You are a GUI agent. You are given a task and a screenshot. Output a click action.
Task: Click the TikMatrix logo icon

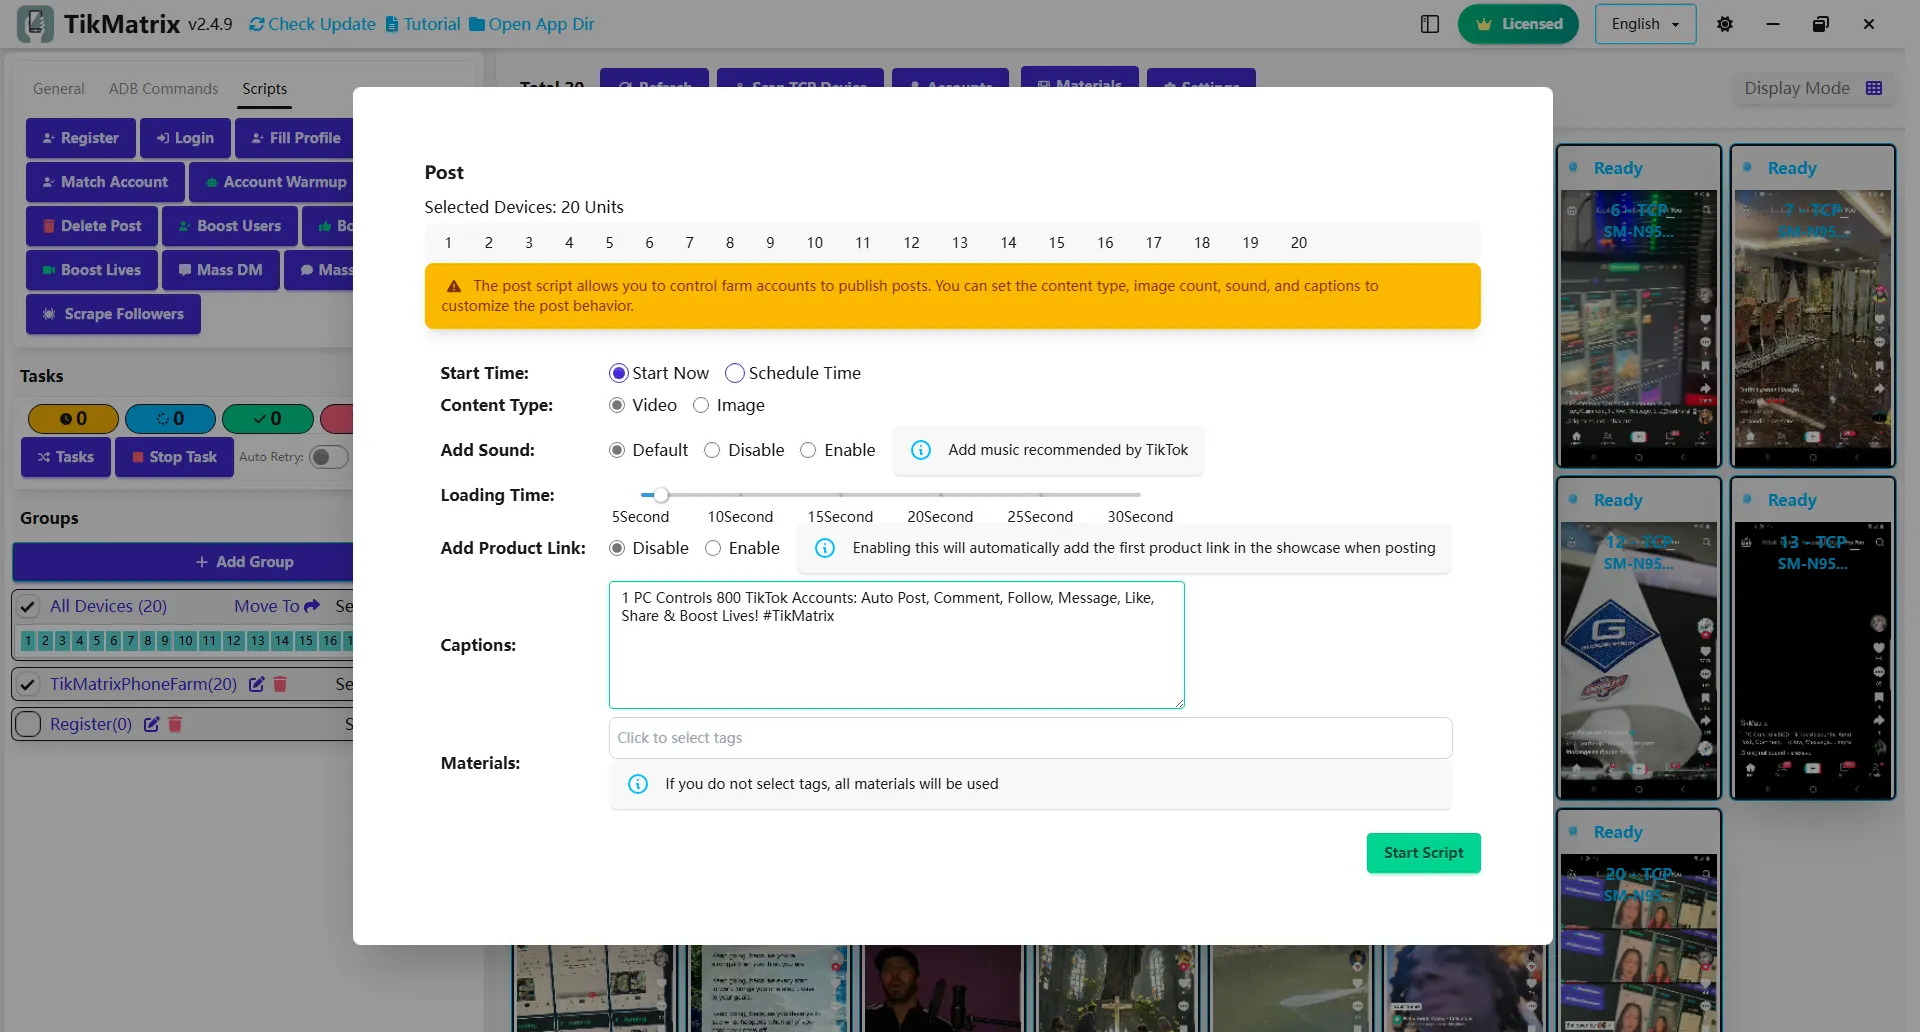pos(36,23)
